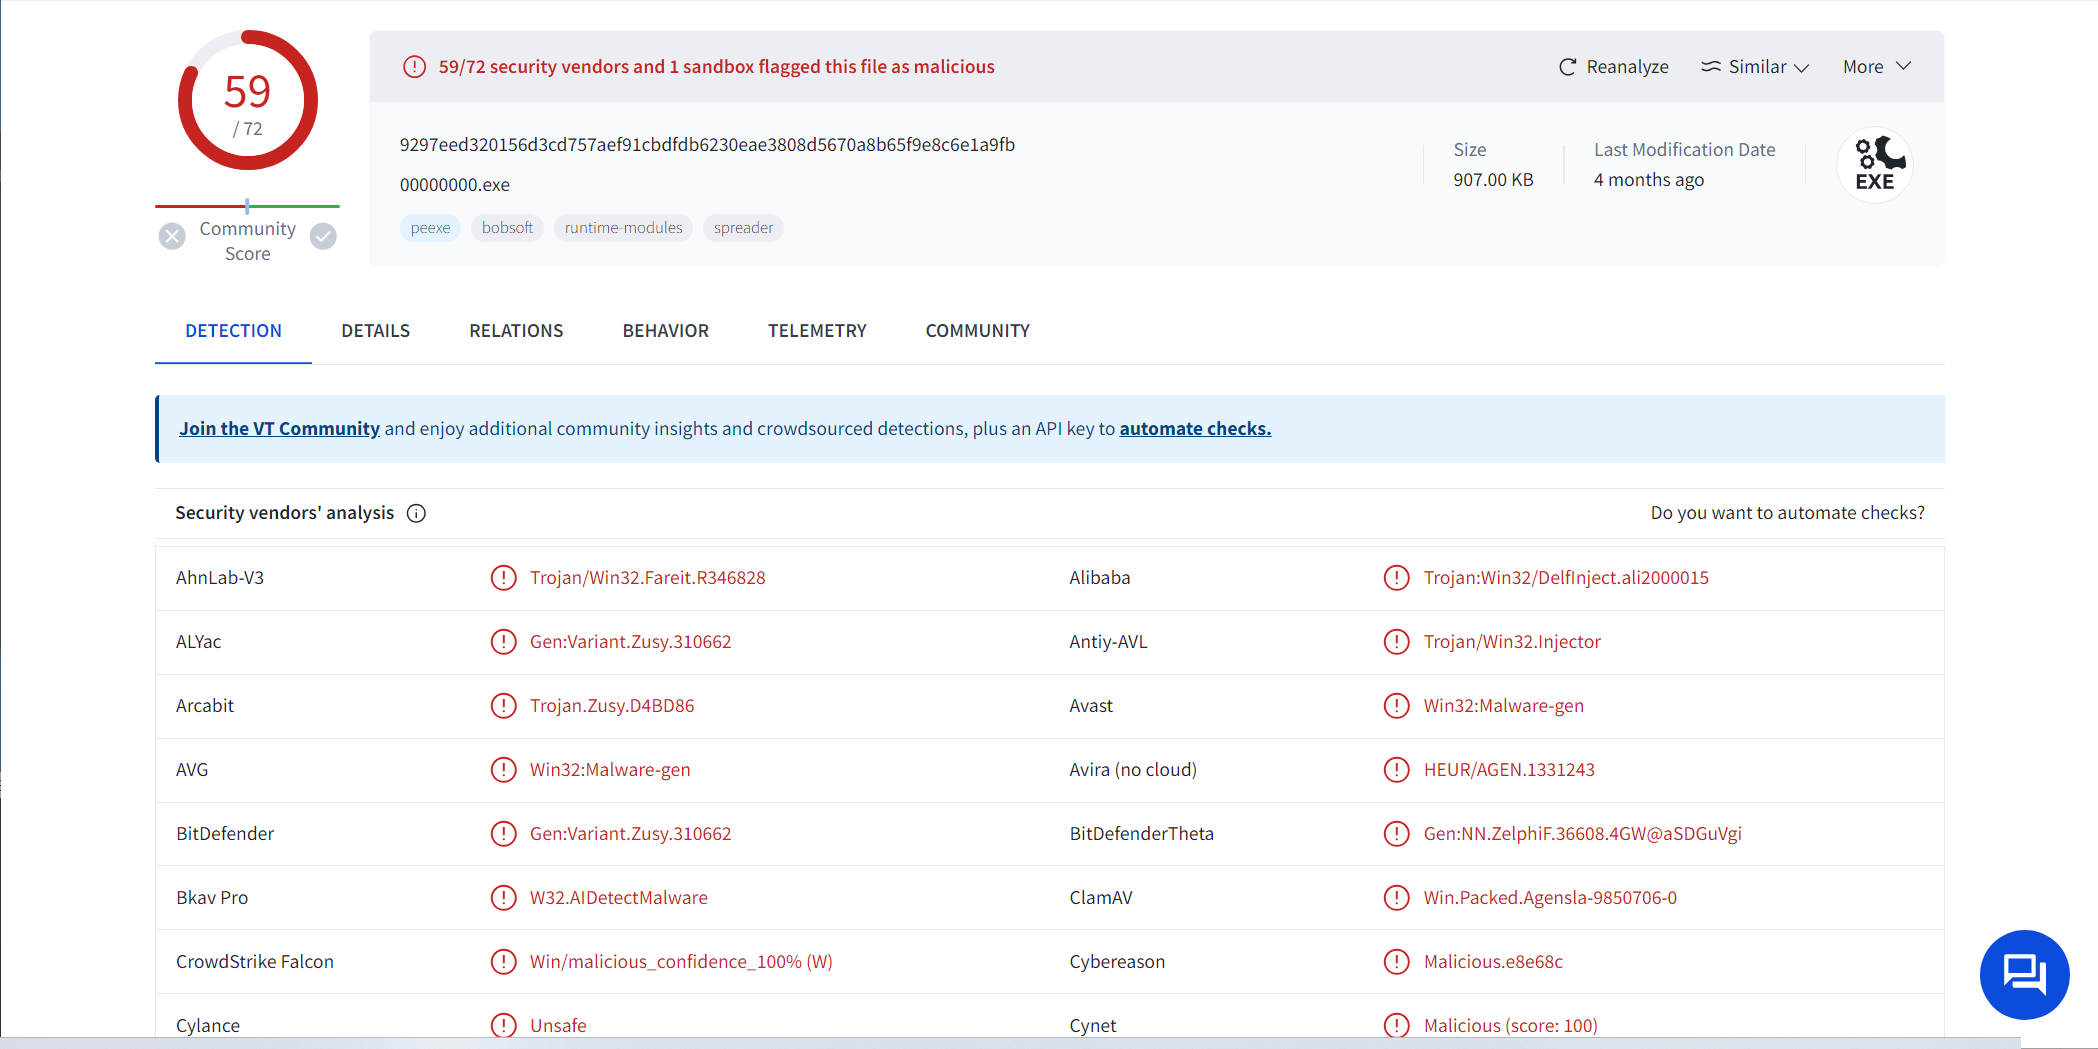Click the alert icon in malicious banner
The image size is (2098, 1049).
(x=414, y=67)
